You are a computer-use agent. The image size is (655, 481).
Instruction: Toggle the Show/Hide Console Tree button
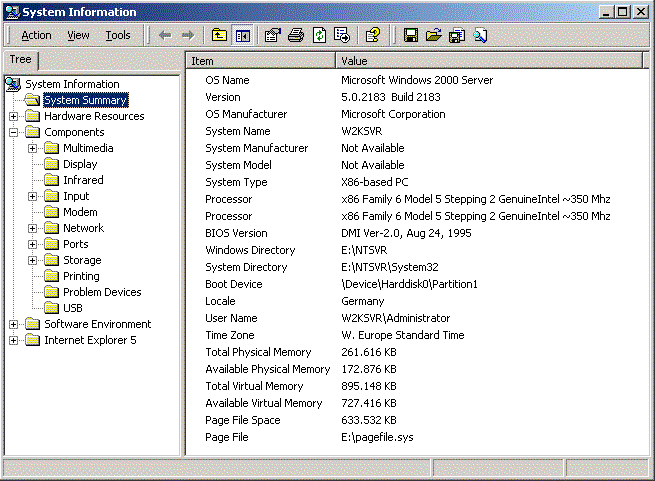point(243,36)
